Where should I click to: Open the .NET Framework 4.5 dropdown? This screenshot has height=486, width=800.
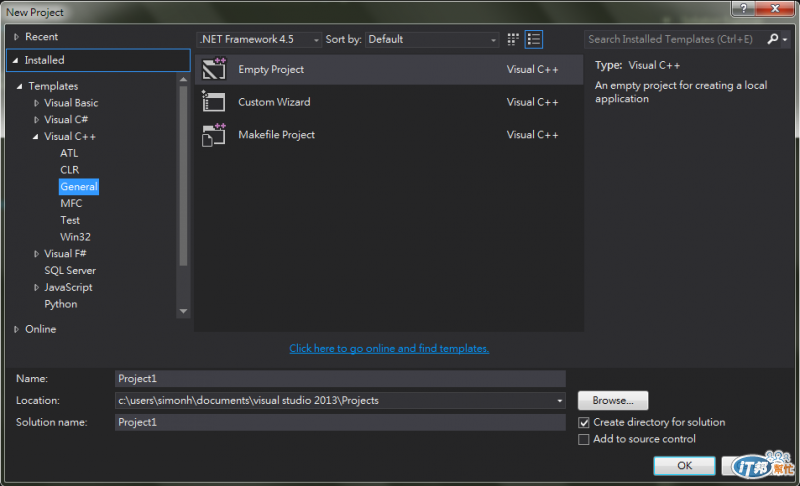click(259, 39)
